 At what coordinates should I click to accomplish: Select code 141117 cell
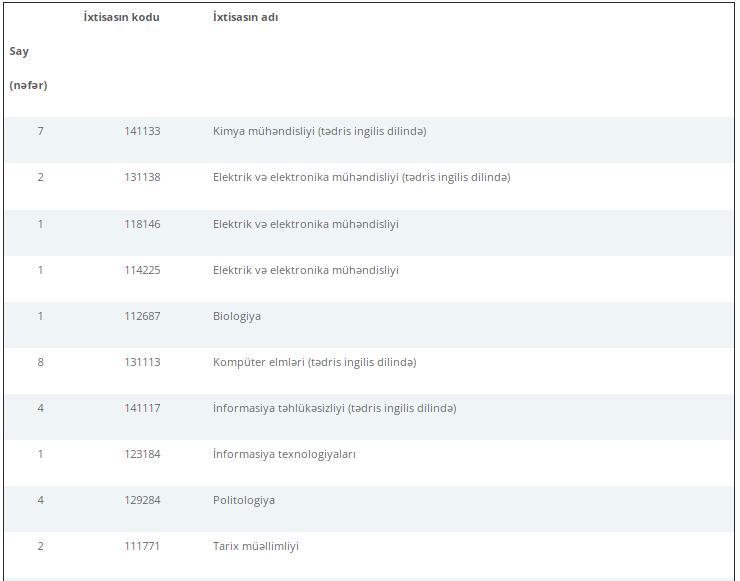pos(142,408)
